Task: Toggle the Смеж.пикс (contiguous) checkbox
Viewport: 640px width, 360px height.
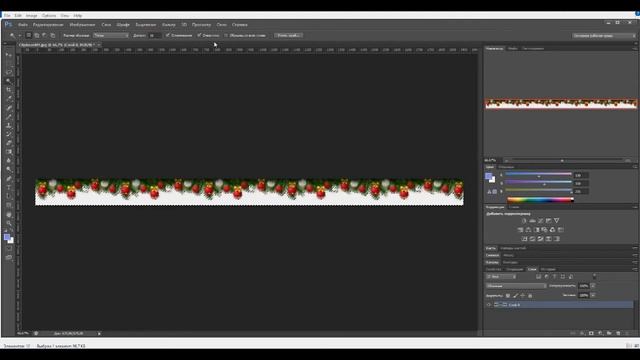Action: tap(199, 36)
